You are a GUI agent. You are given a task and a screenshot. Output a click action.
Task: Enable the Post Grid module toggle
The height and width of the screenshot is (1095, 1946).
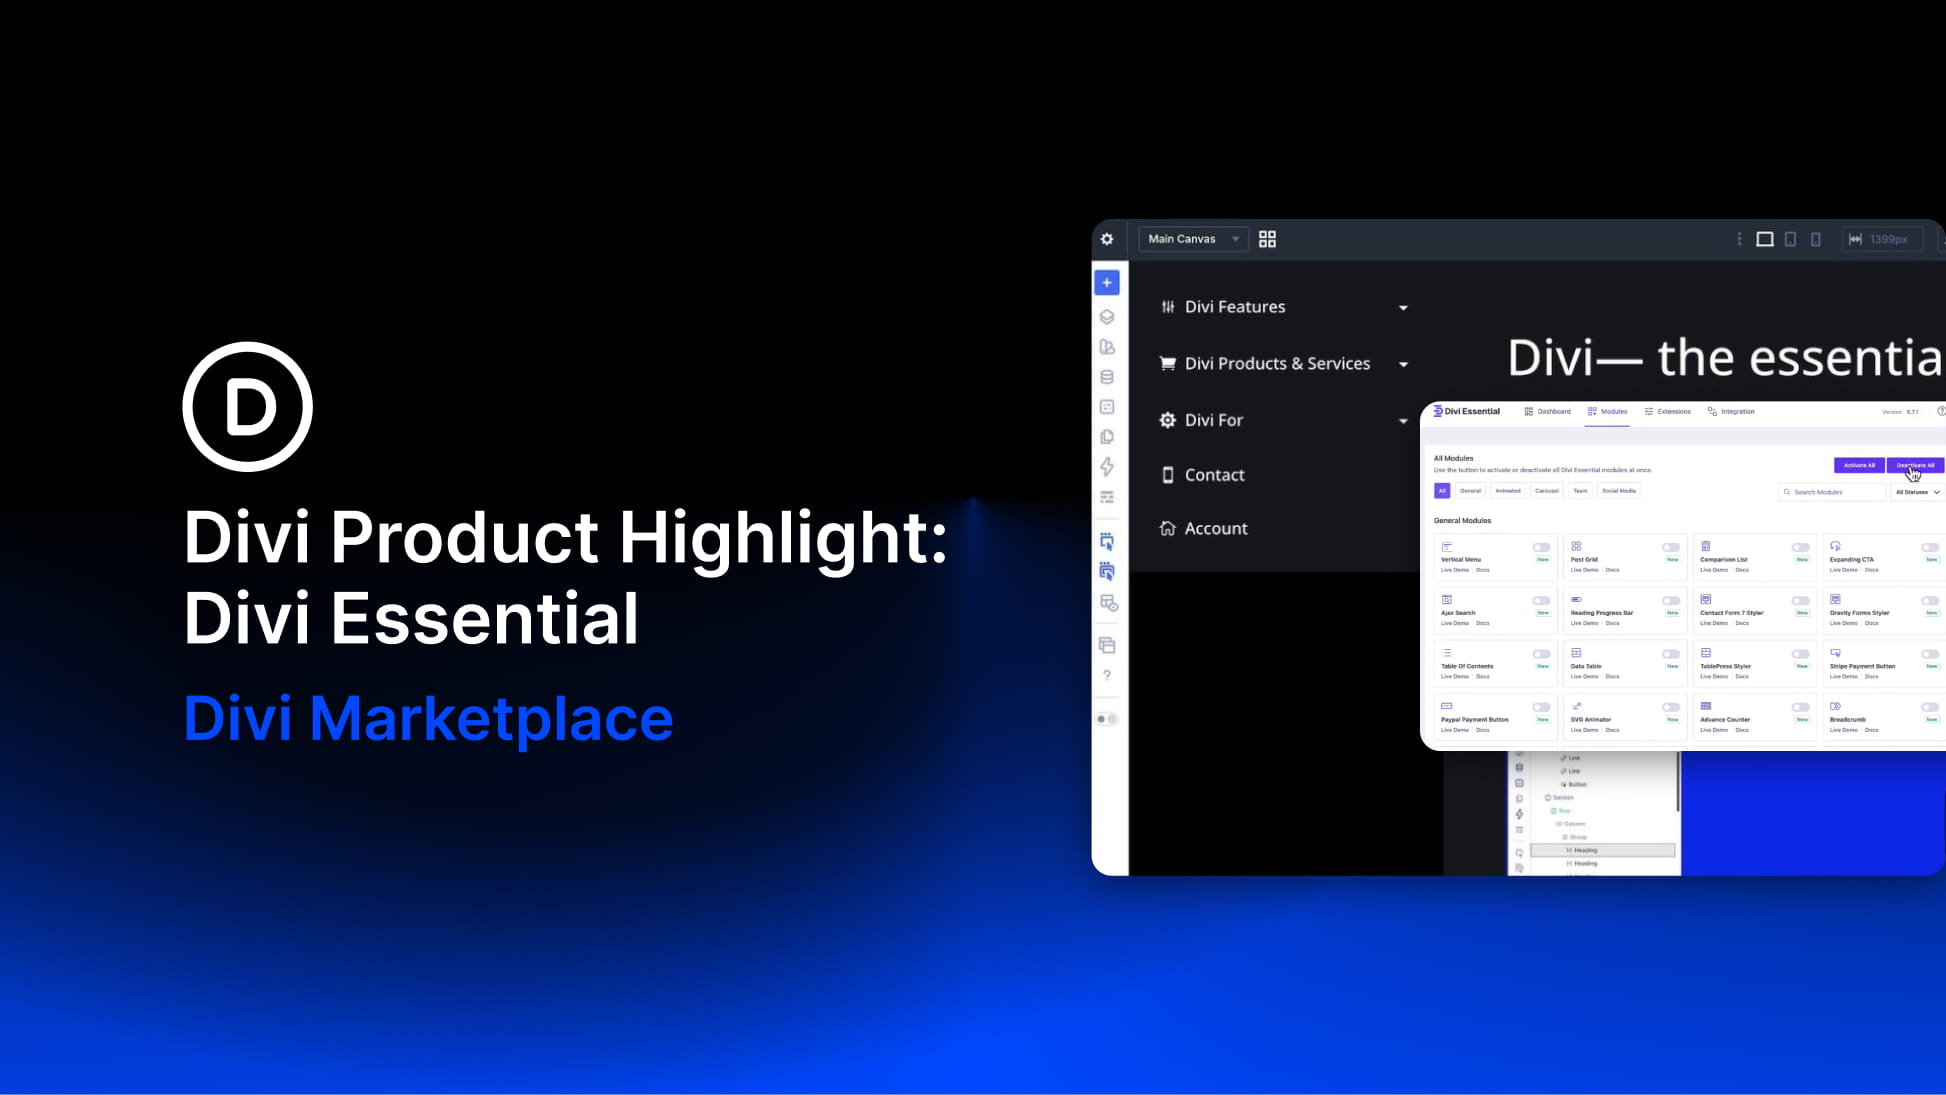coord(1671,547)
